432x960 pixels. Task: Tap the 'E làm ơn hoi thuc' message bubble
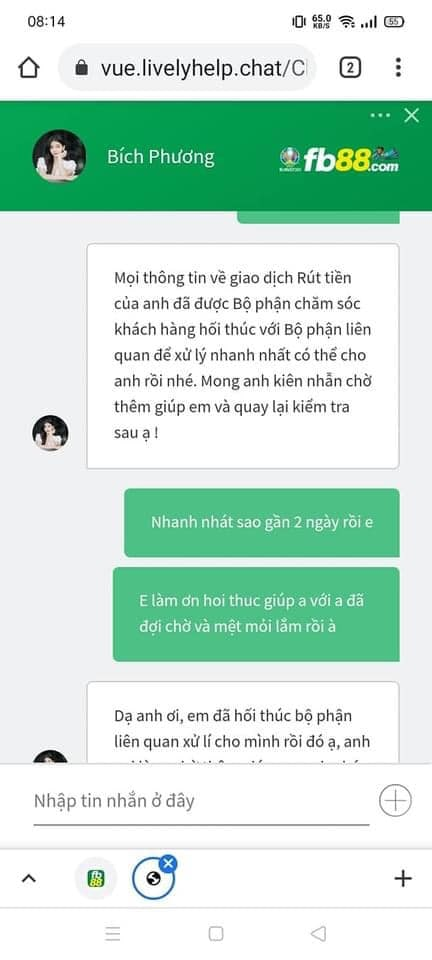(256, 614)
